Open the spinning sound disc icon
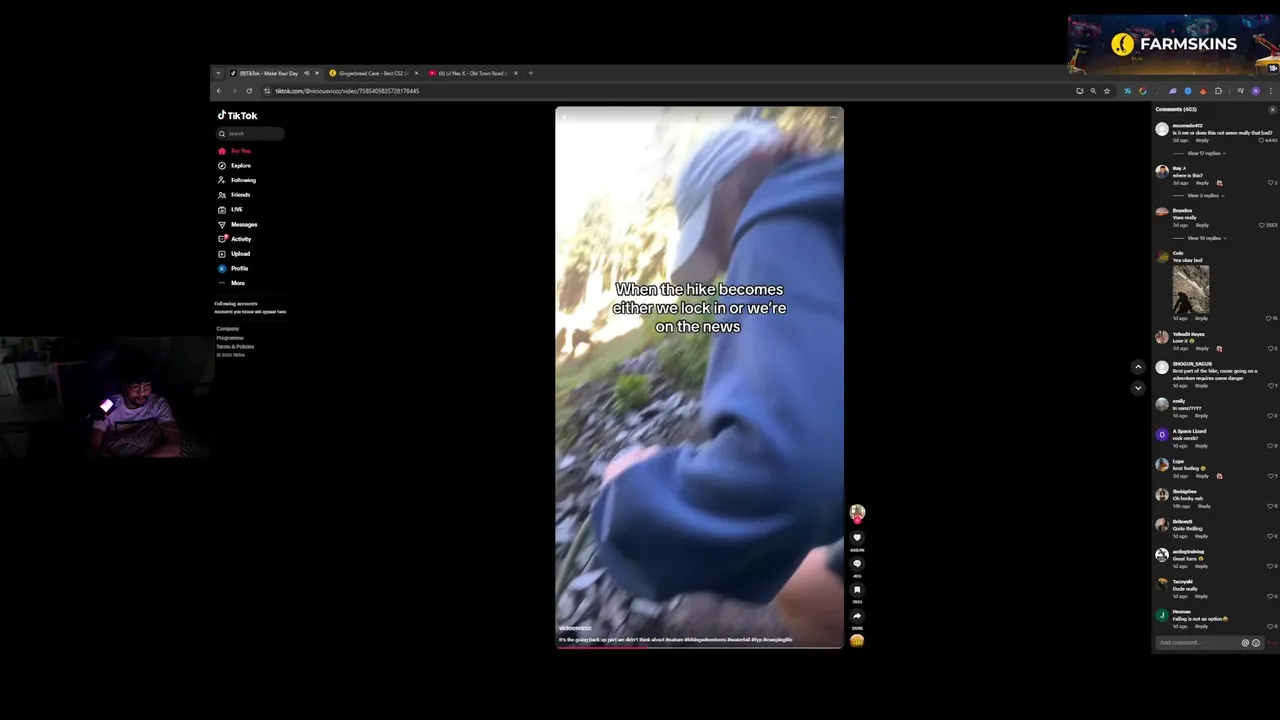The image size is (1280, 720). coord(857,640)
